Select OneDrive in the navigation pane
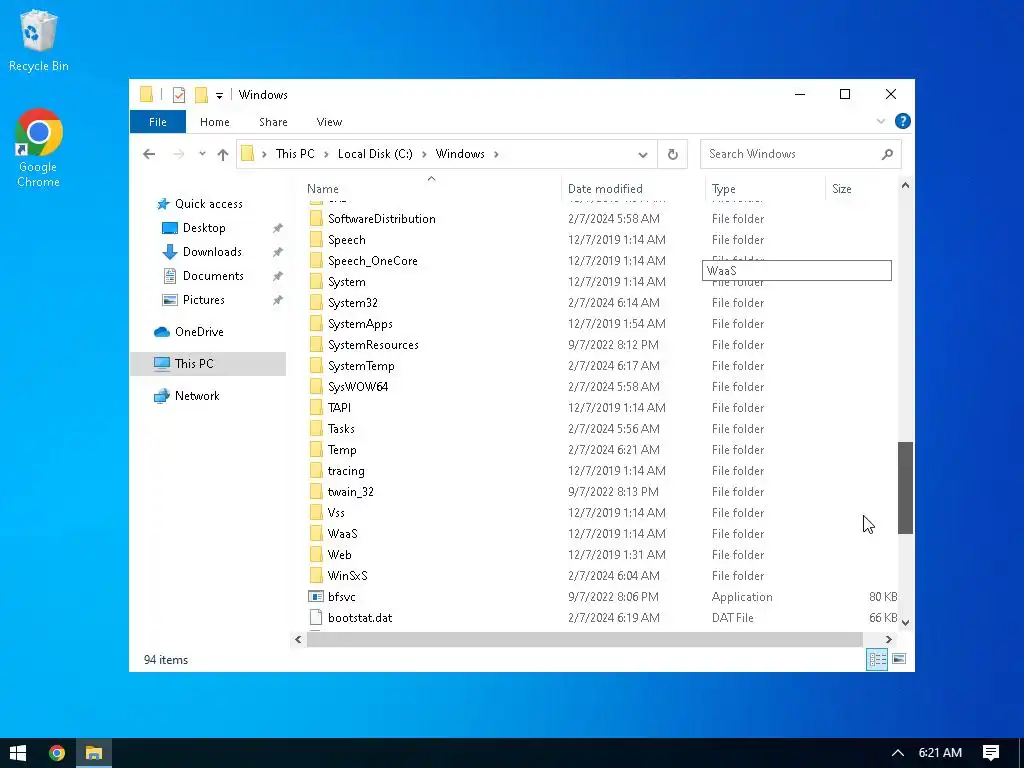This screenshot has width=1024, height=768. click(199, 332)
